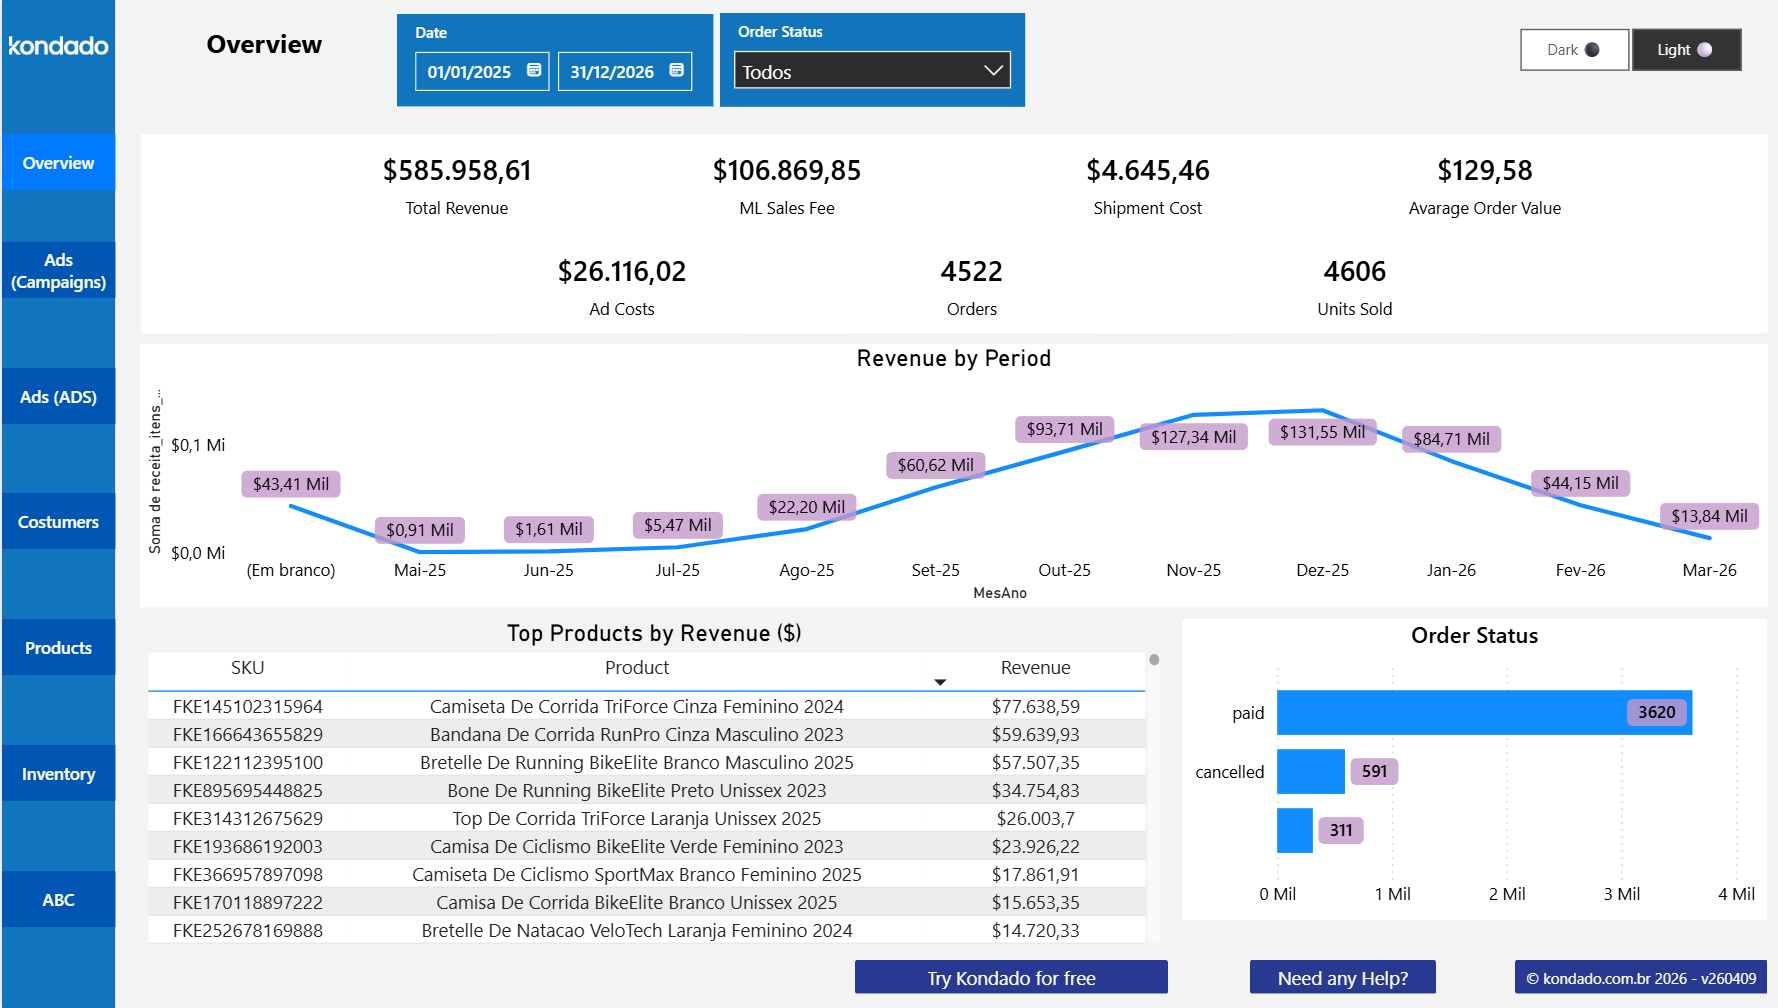
Task: Expand the Order Status filter chevron
Action: point(992,70)
